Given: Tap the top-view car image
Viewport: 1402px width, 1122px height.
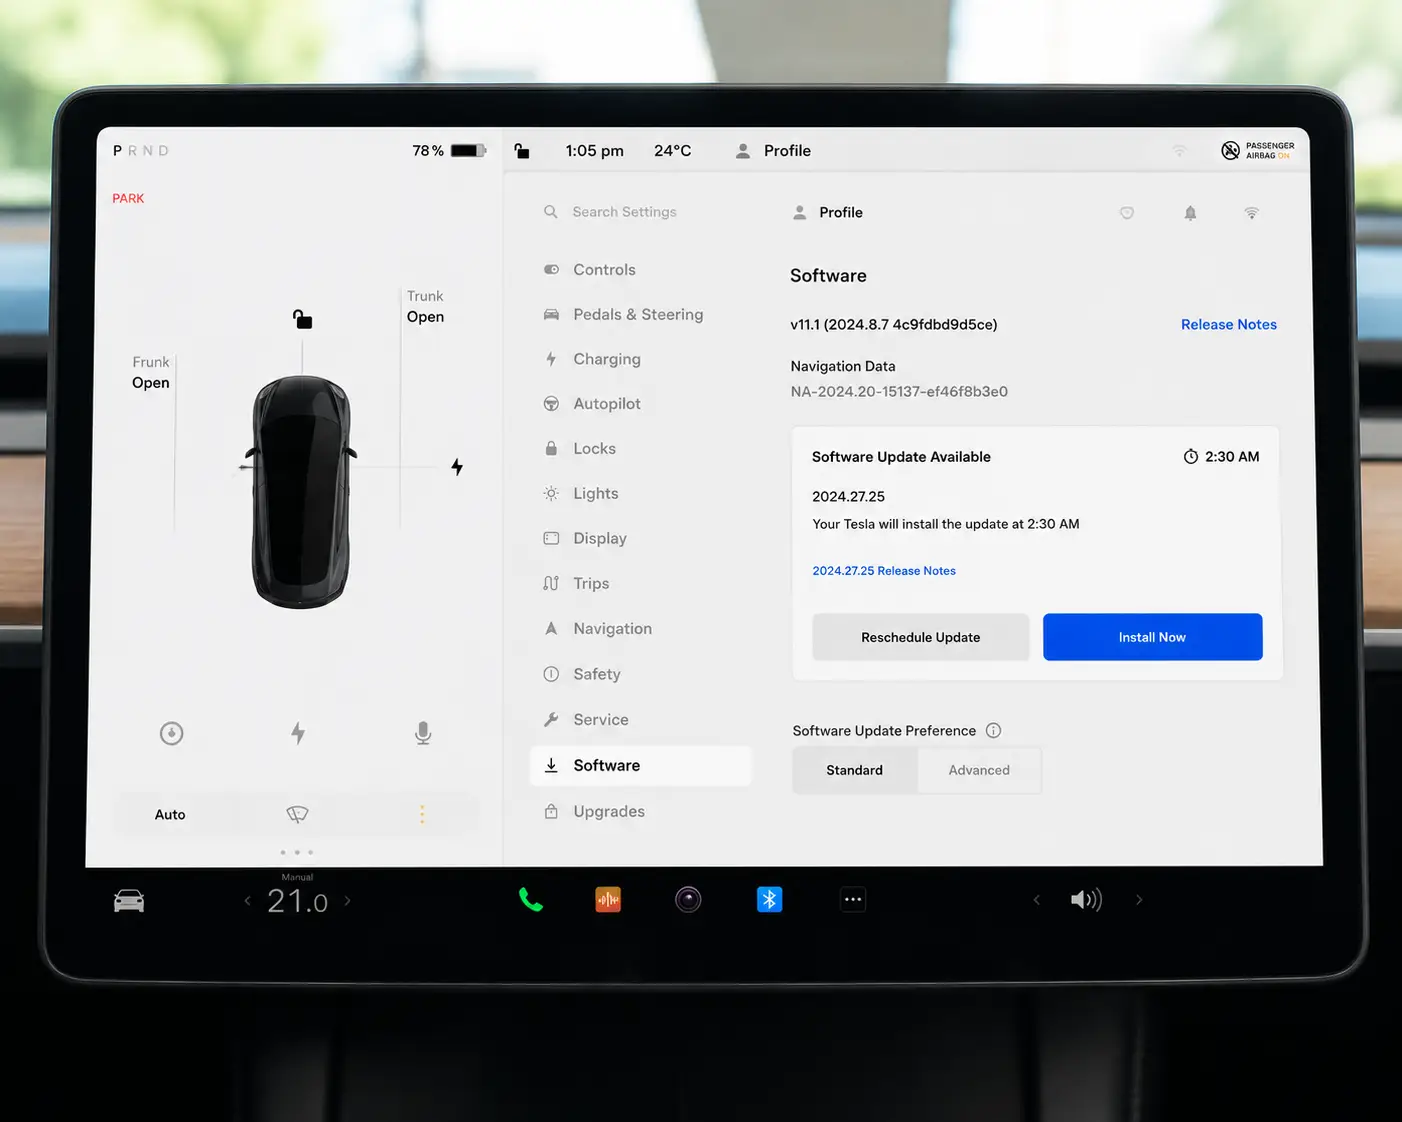Looking at the screenshot, I should click(x=301, y=491).
